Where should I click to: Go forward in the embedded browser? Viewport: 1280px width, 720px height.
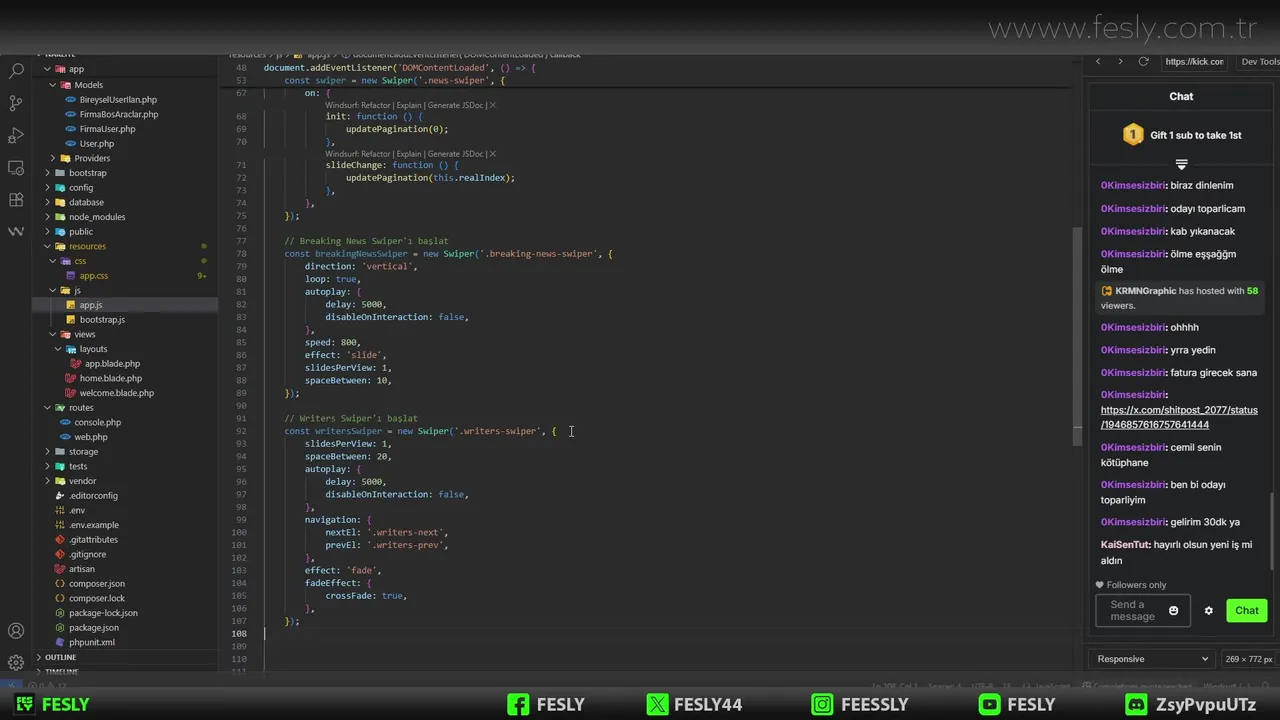(1120, 62)
